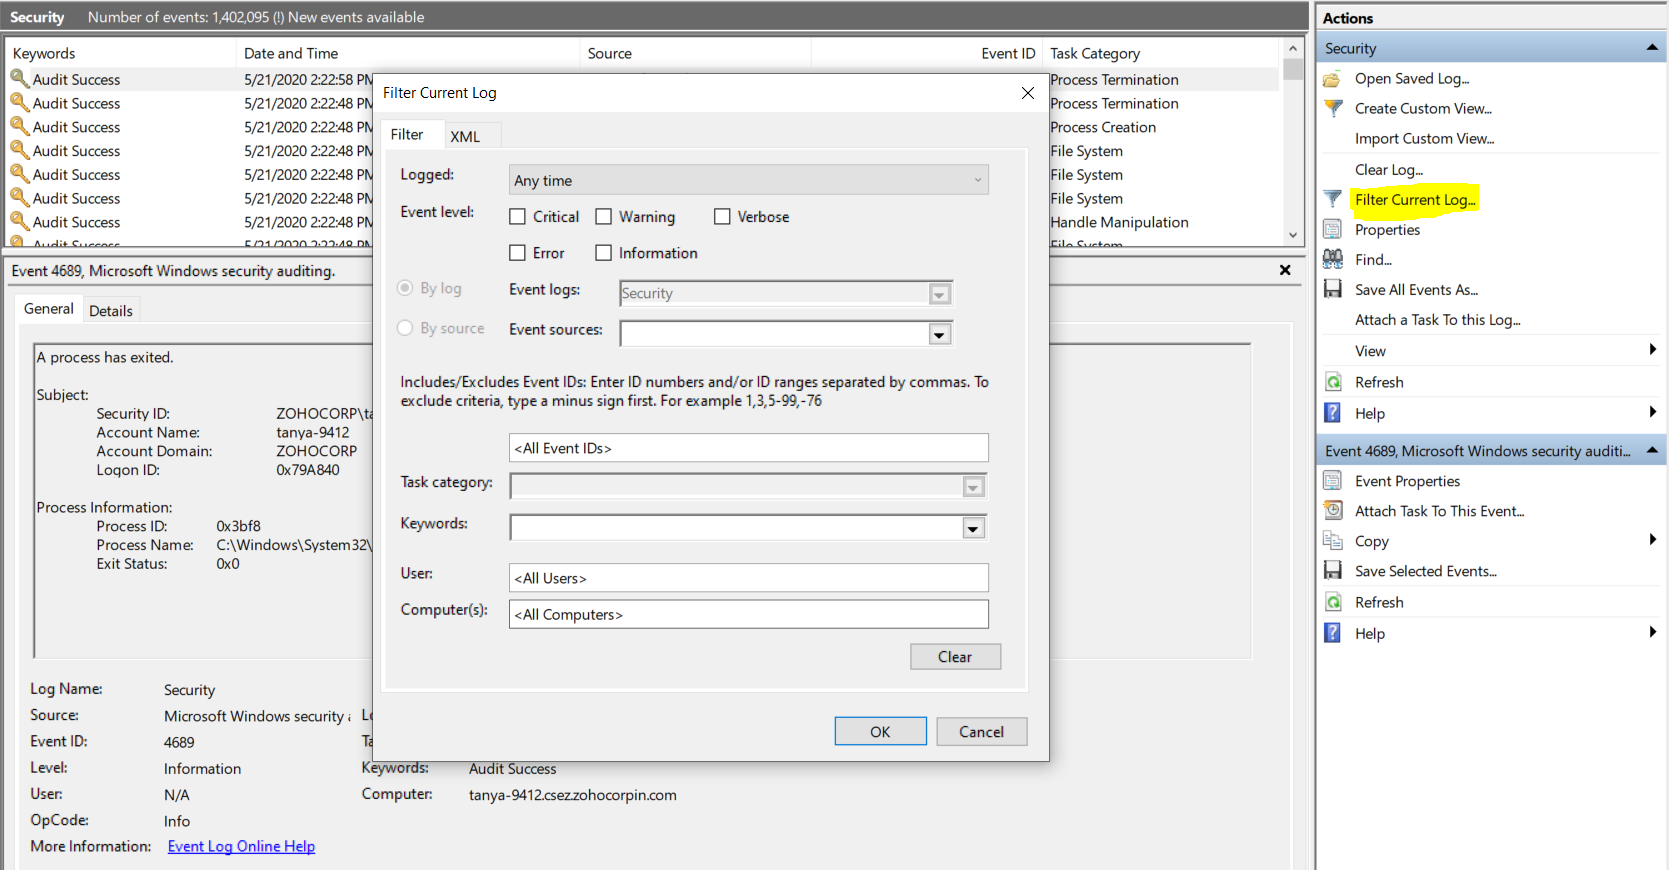1669x870 pixels.
Task: Click the Task Category column header
Action: 1160,54
